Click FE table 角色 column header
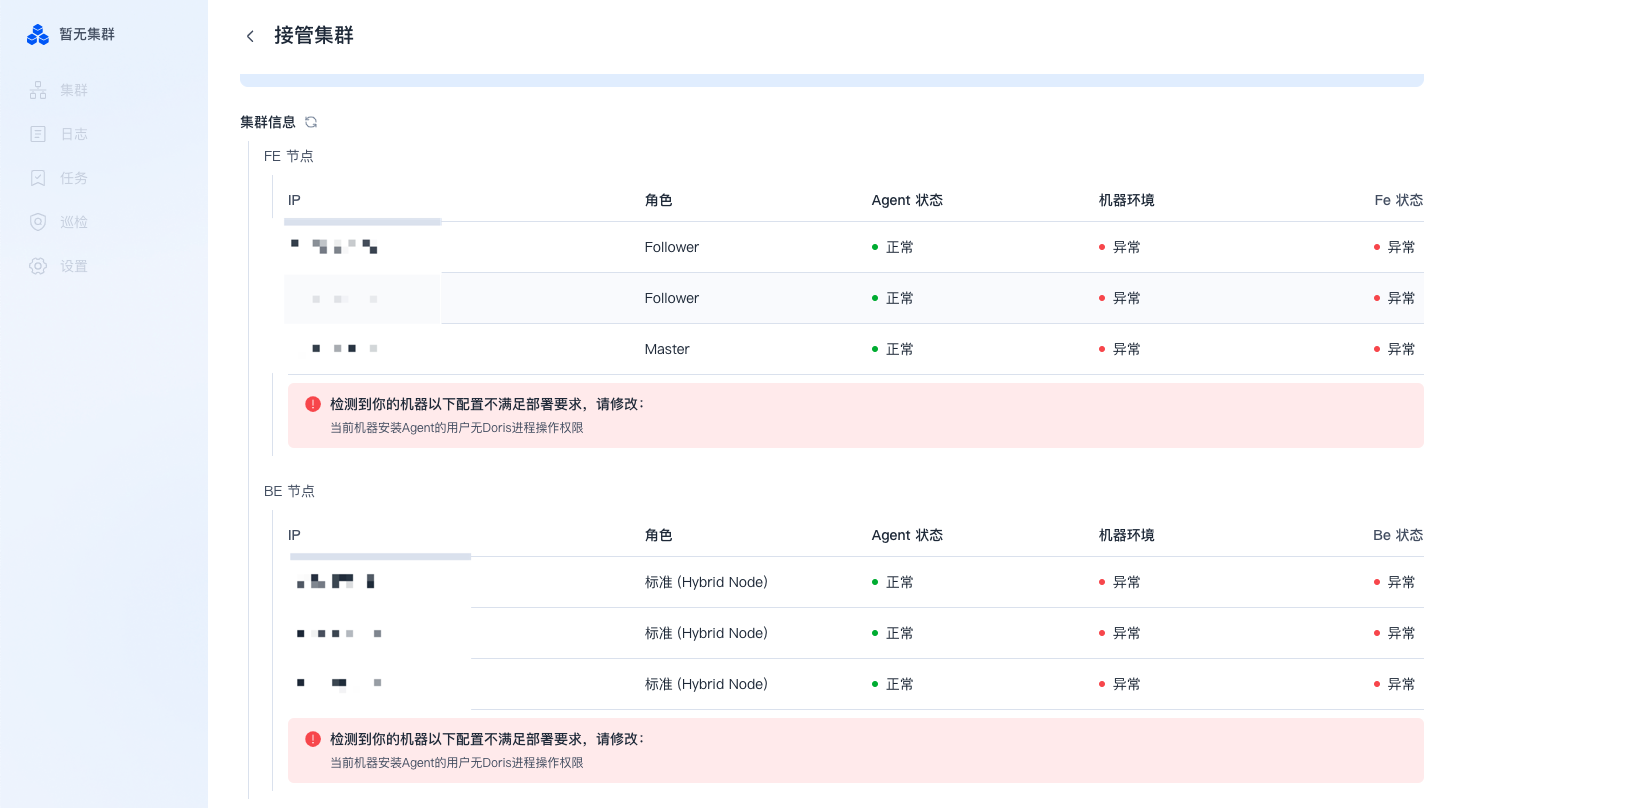The width and height of the screenshot is (1631, 808). coord(658,200)
